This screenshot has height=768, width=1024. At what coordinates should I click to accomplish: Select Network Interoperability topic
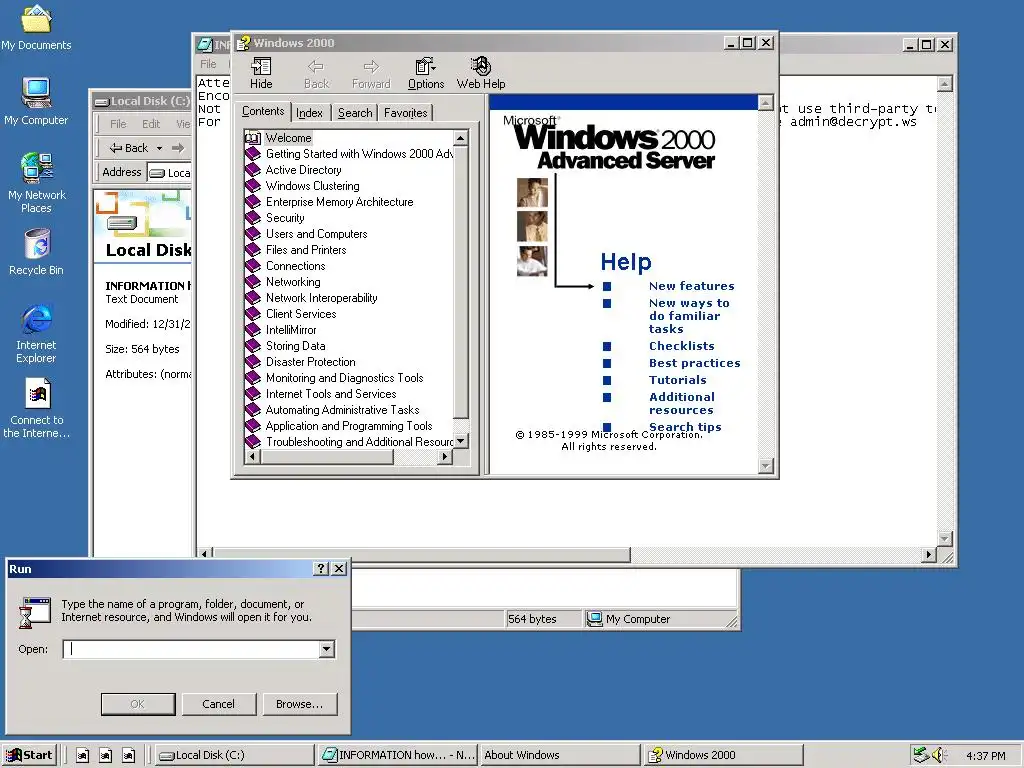pyautogui.click(x=321, y=298)
